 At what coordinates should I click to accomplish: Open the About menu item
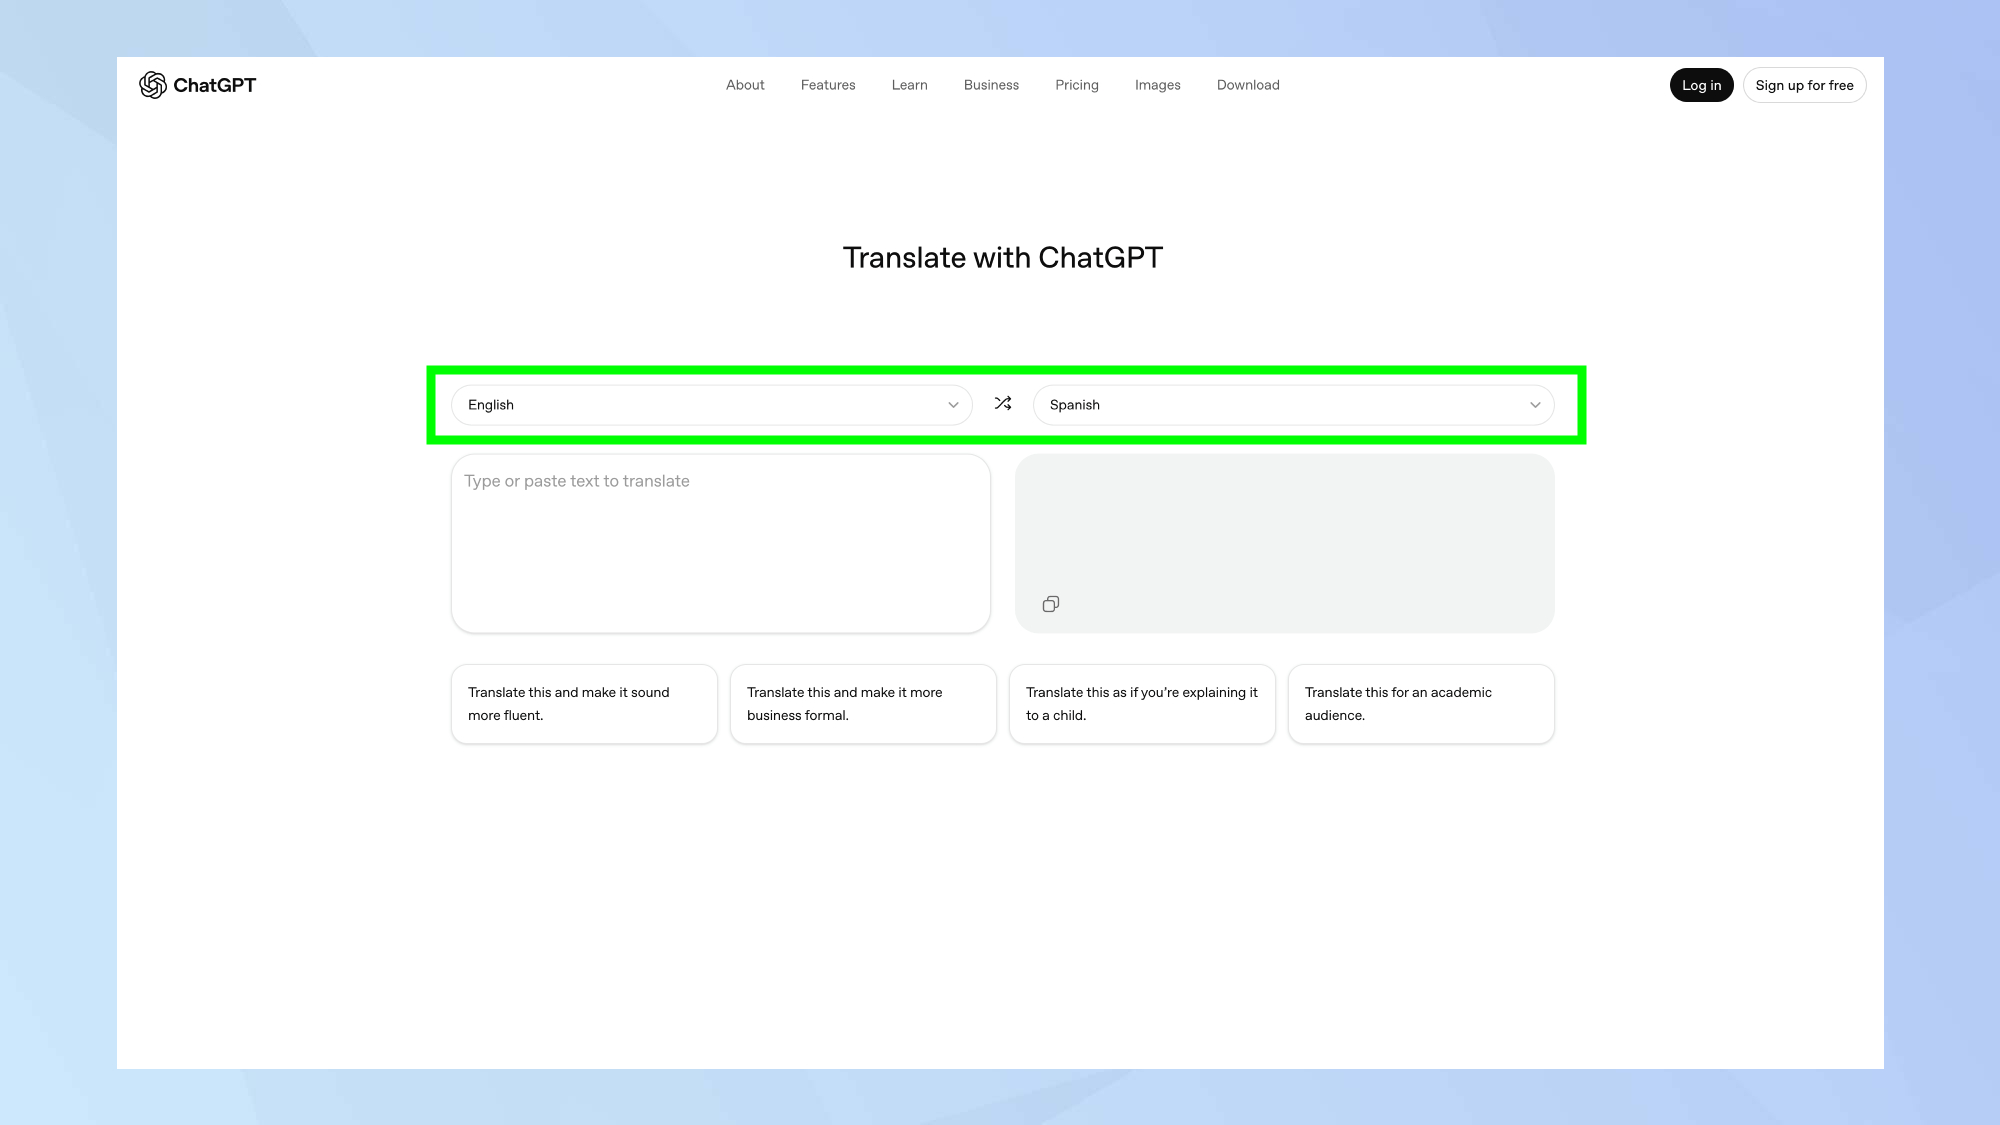click(x=744, y=85)
